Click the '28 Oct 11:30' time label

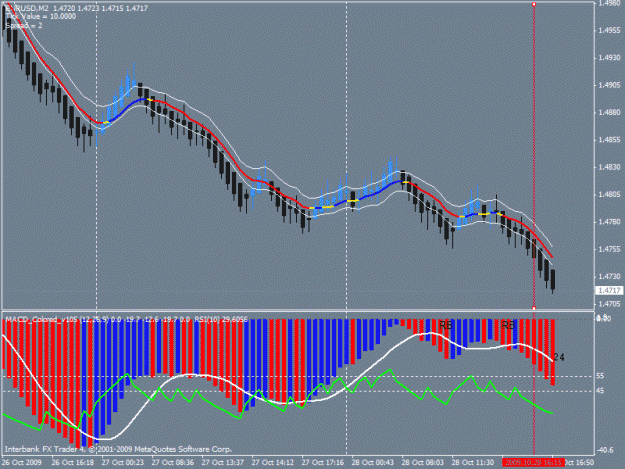click(x=472, y=463)
